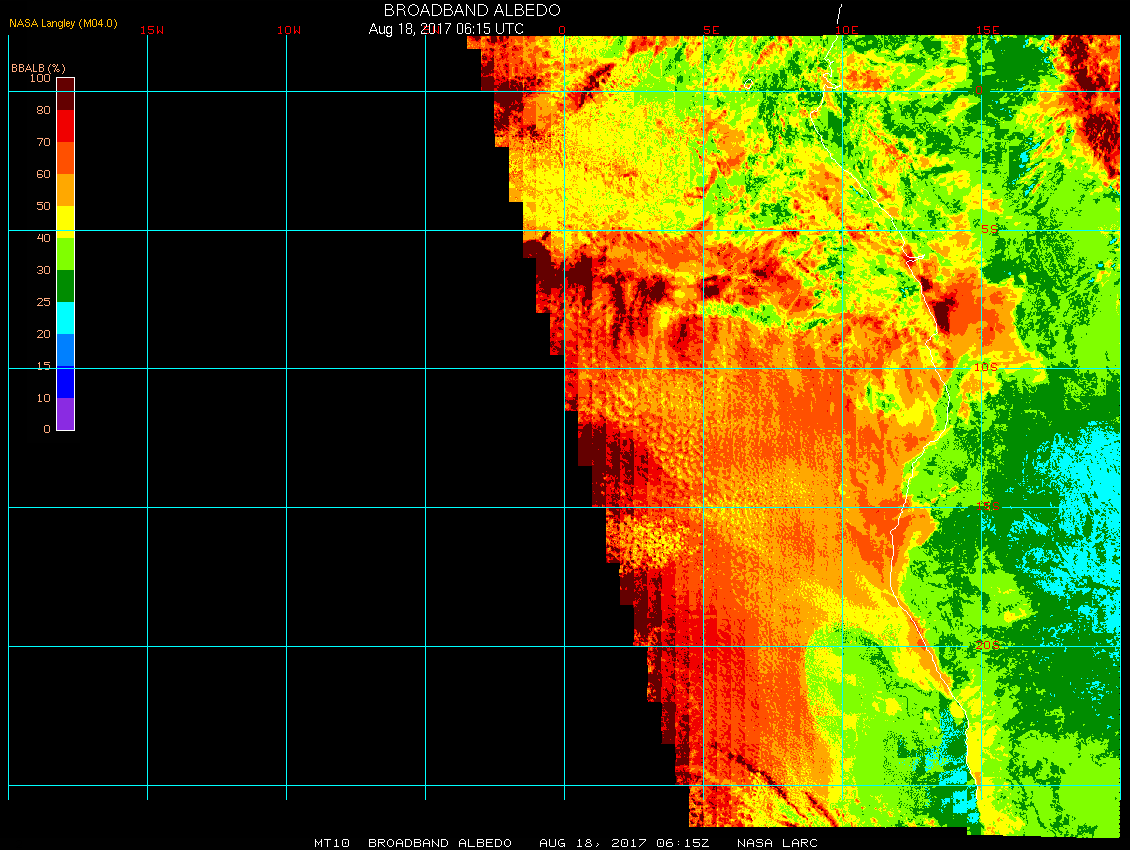Click the 10S latitude label
1130x850 pixels.
(x=986, y=367)
